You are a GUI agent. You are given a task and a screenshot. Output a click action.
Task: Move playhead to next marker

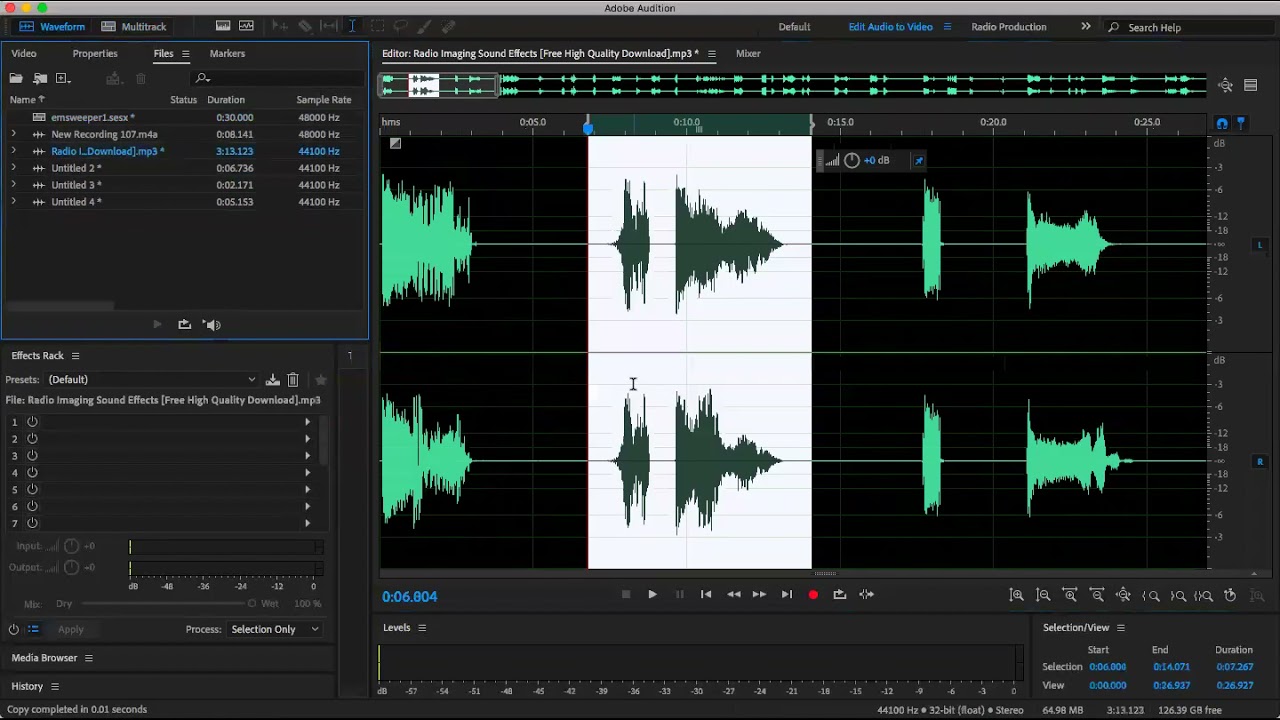click(786, 594)
